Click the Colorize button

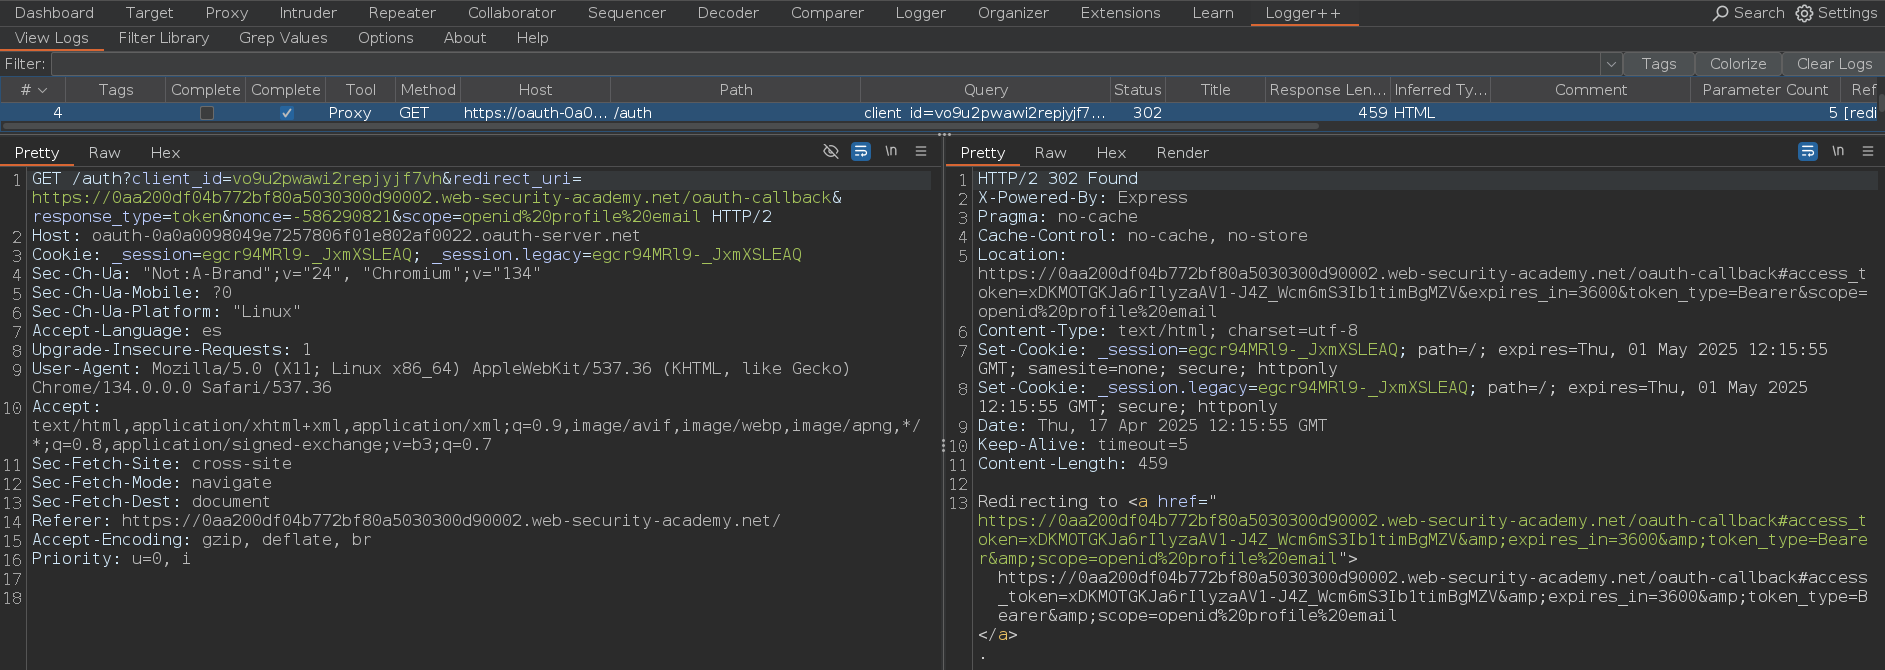click(x=1737, y=64)
